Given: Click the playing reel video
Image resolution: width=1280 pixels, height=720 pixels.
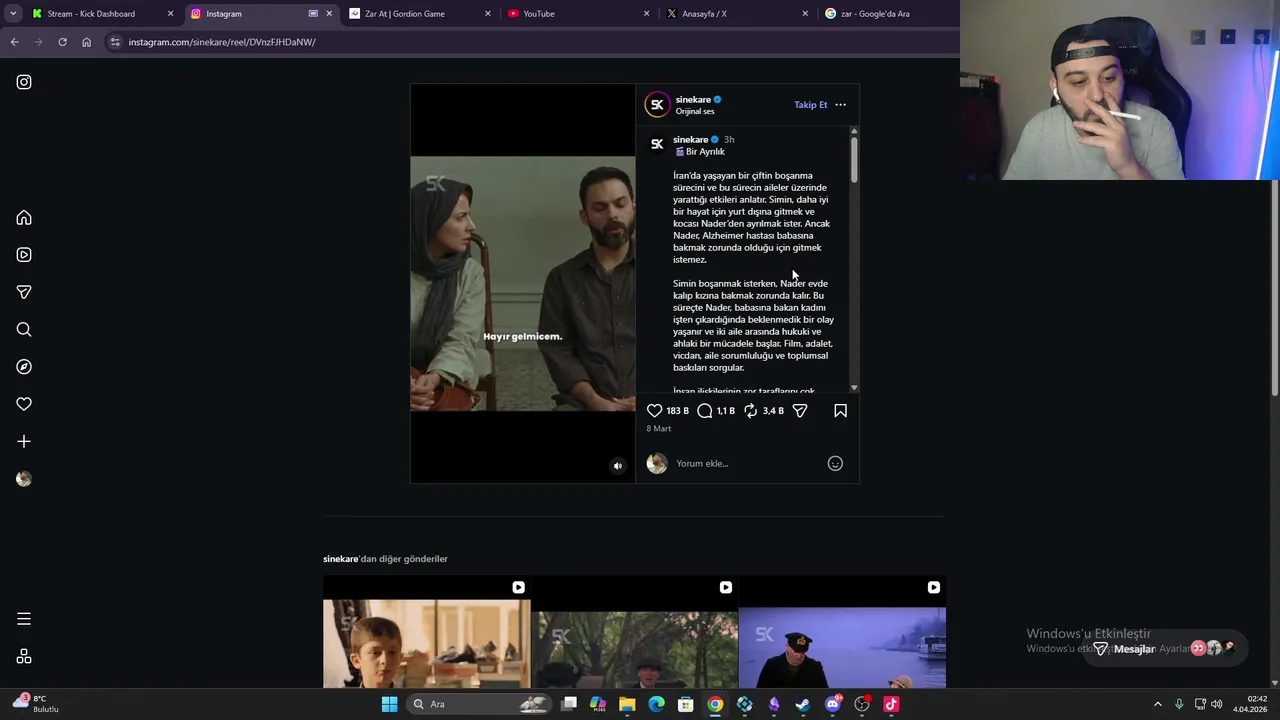Looking at the screenshot, I should tap(522, 284).
